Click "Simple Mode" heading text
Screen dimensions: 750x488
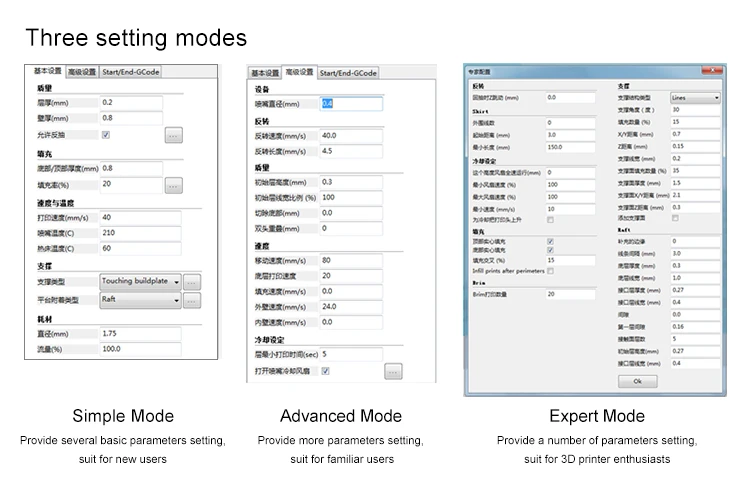tap(123, 416)
